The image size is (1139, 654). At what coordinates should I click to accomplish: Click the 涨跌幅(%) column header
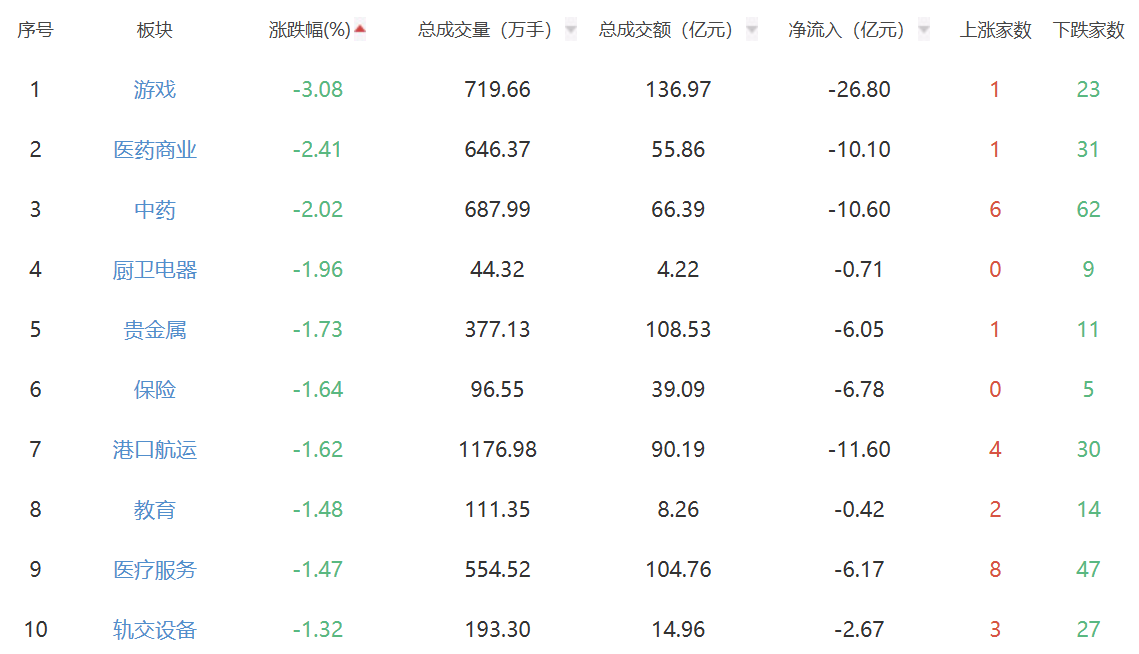310,30
